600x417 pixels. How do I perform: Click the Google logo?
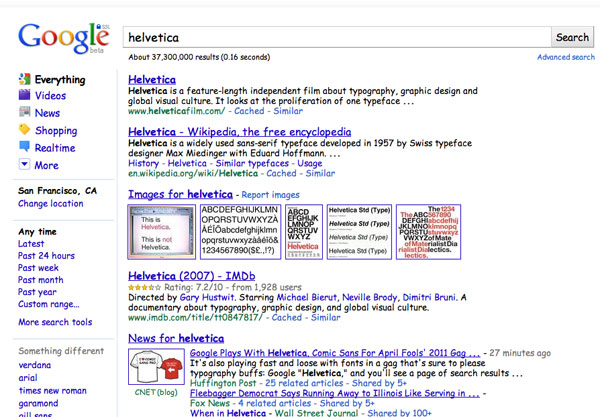pyautogui.click(x=62, y=39)
